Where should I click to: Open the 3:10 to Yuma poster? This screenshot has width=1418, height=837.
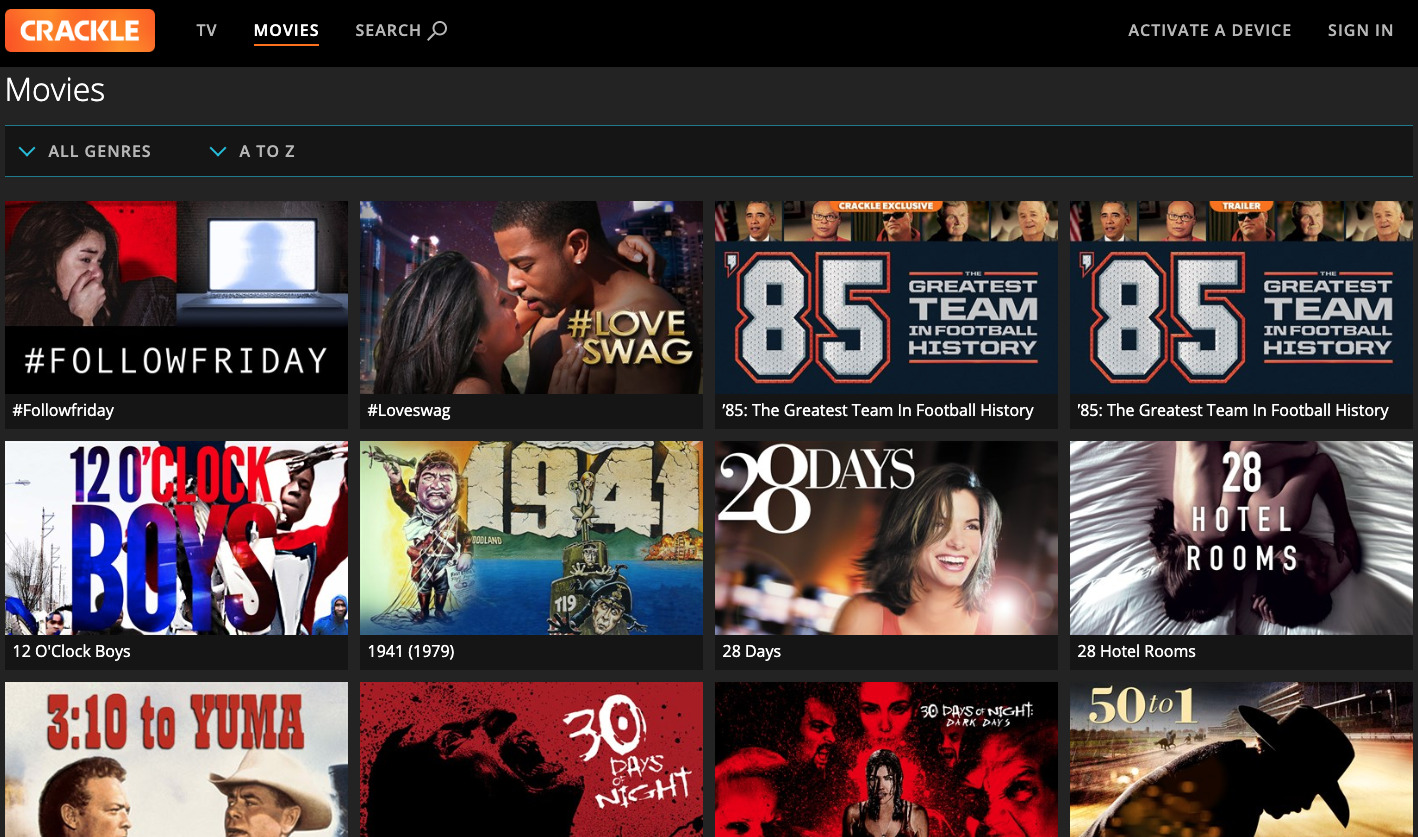tap(176, 760)
